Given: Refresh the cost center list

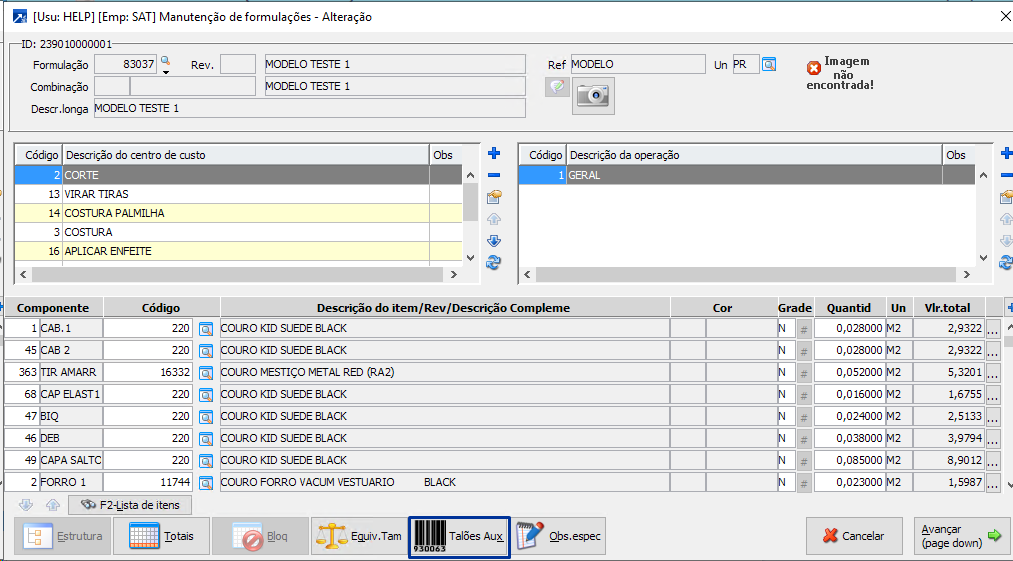Looking at the screenshot, I should pyautogui.click(x=494, y=262).
